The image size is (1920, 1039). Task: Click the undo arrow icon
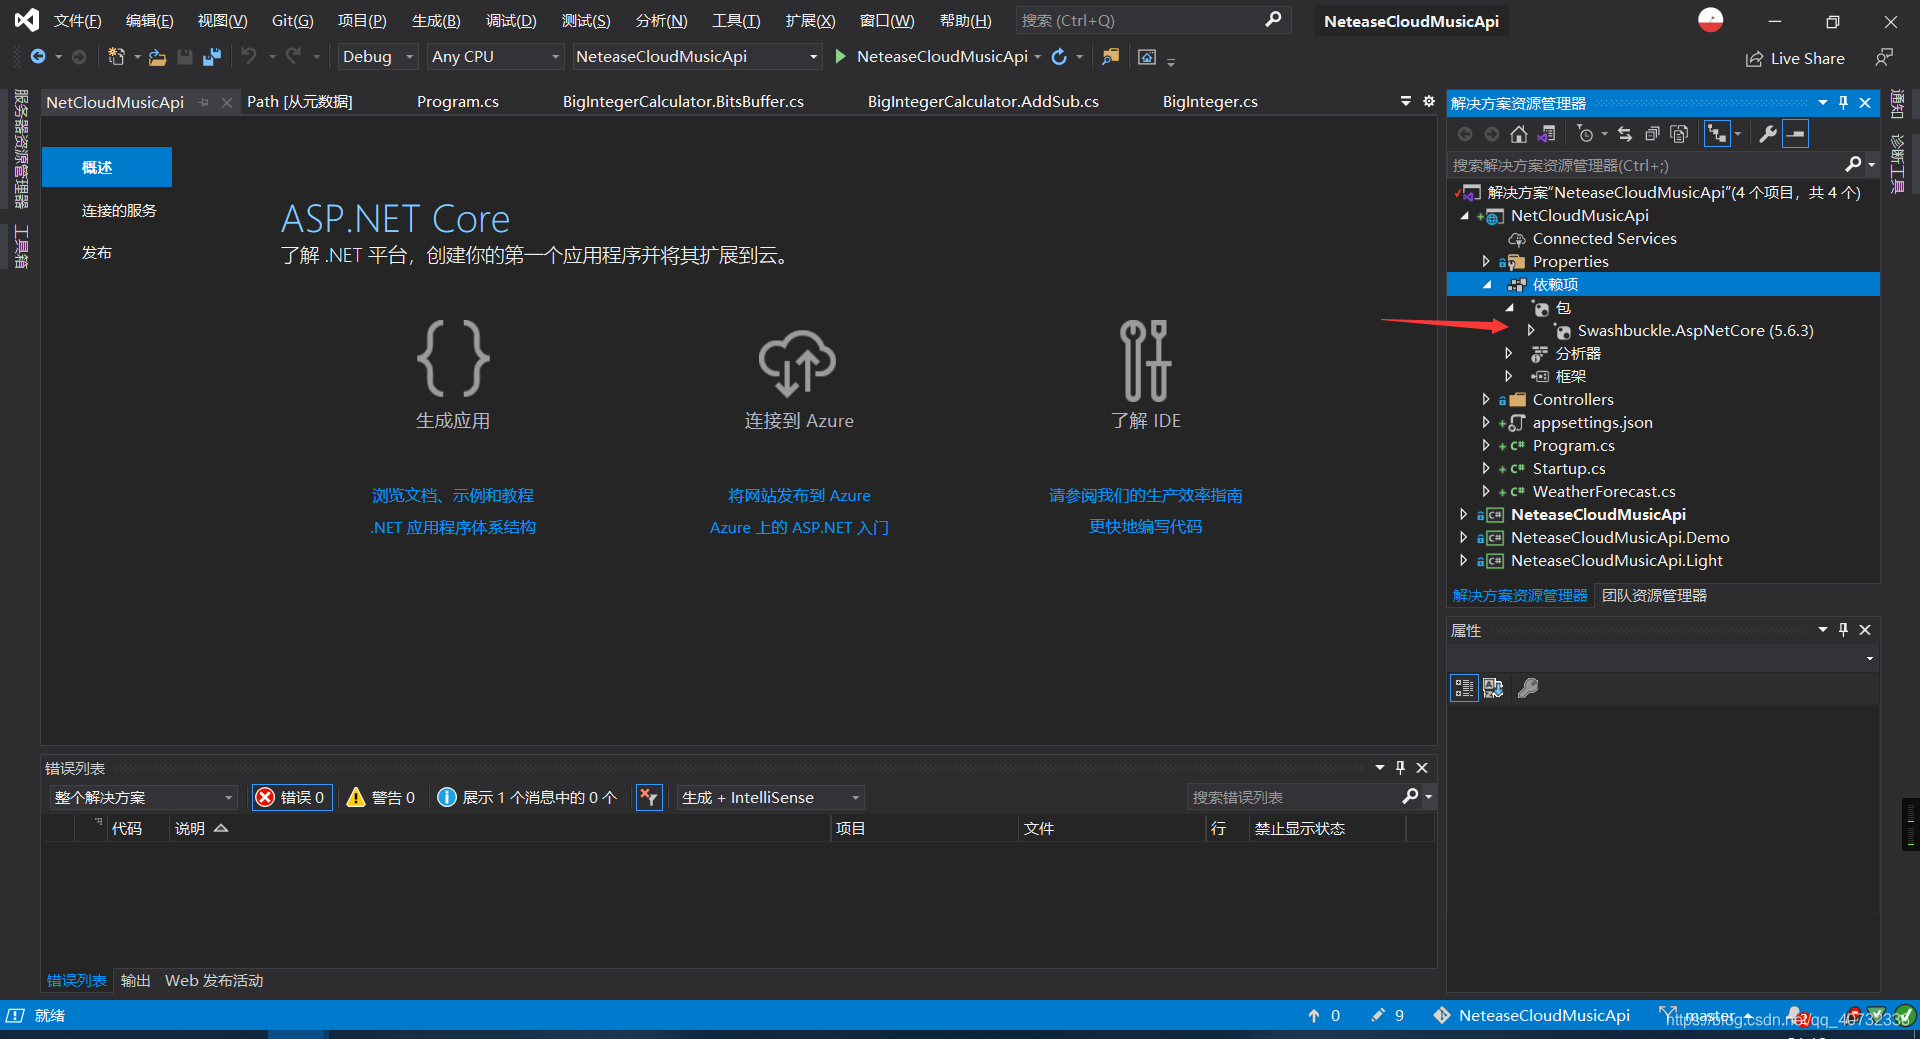[249, 57]
